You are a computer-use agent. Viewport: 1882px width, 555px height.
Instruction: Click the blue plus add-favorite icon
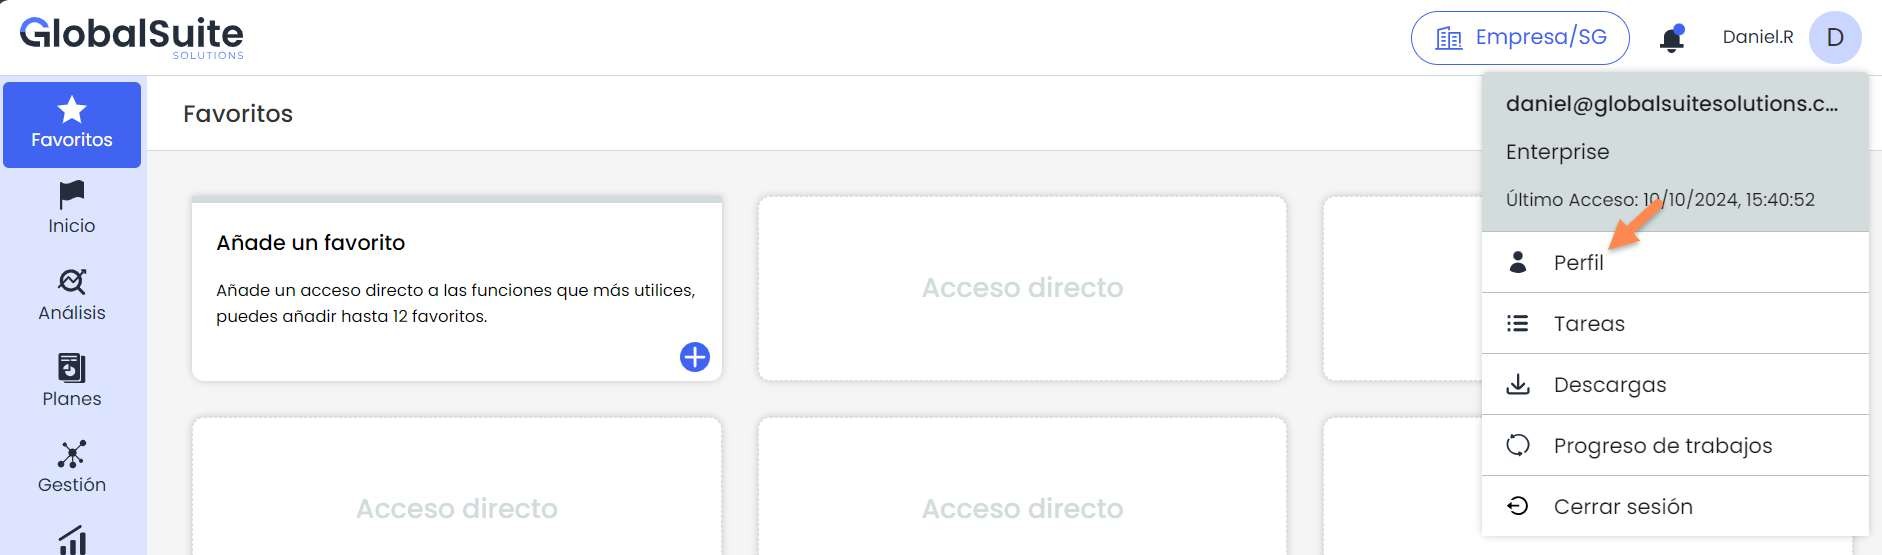(x=695, y=357)
